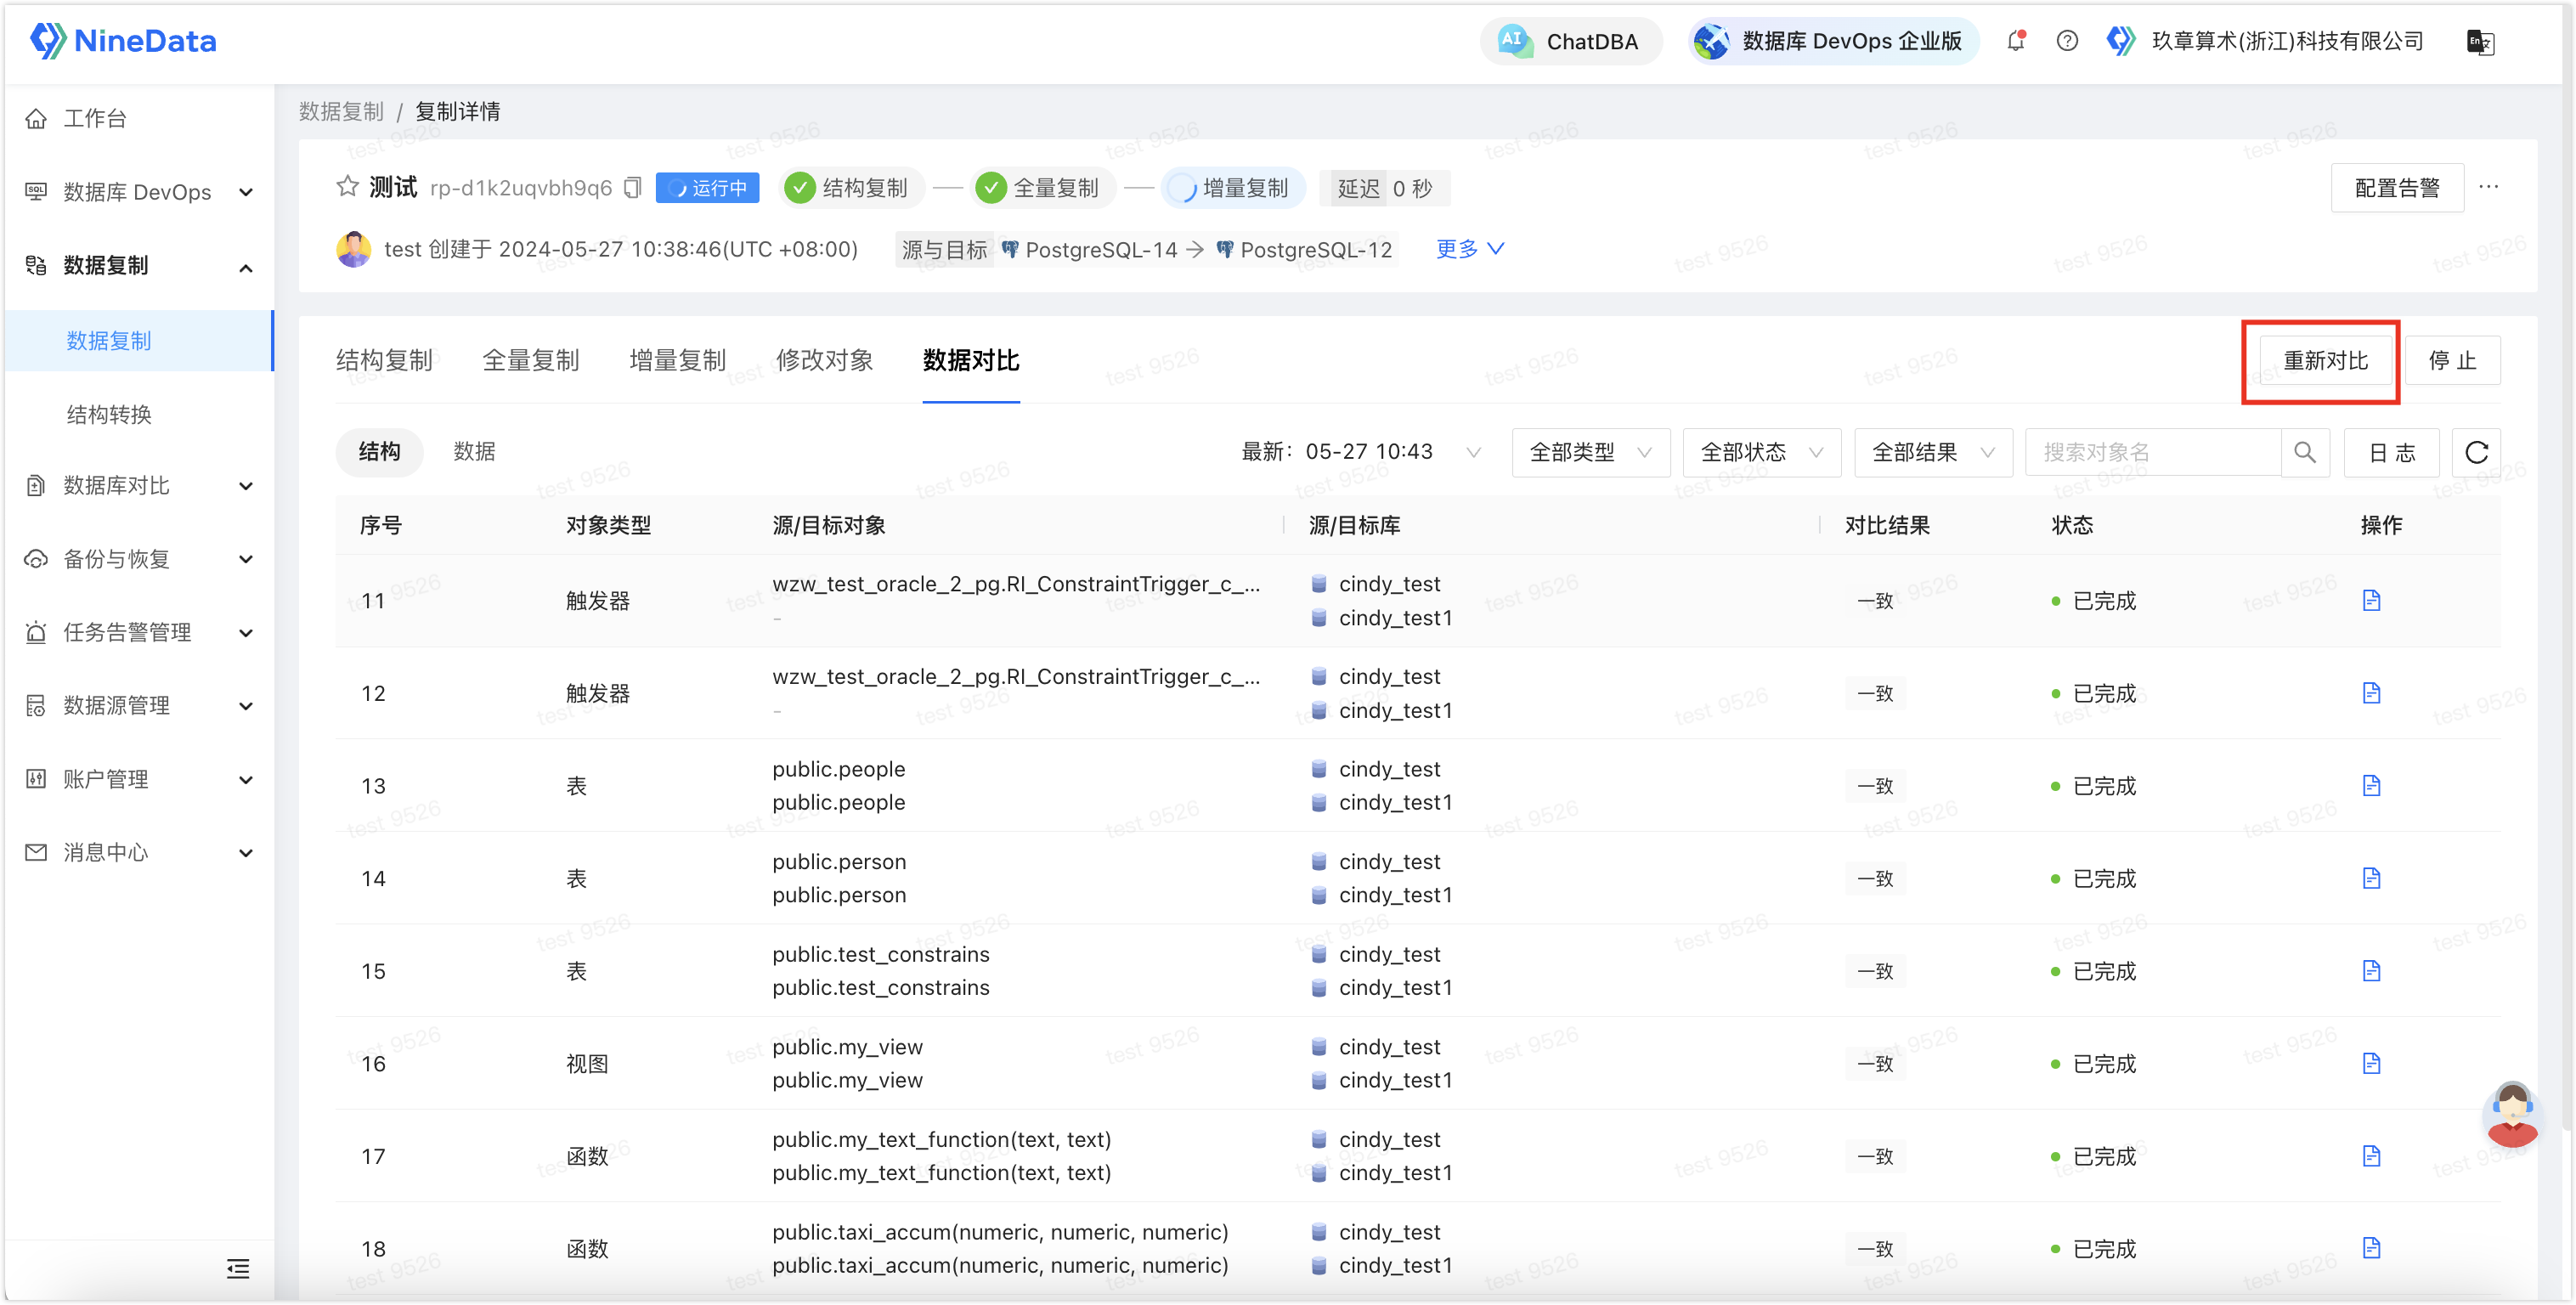Open detail icon for row 12
The height and width of the screenshot is (1305, 2576).
point(2371,693)
